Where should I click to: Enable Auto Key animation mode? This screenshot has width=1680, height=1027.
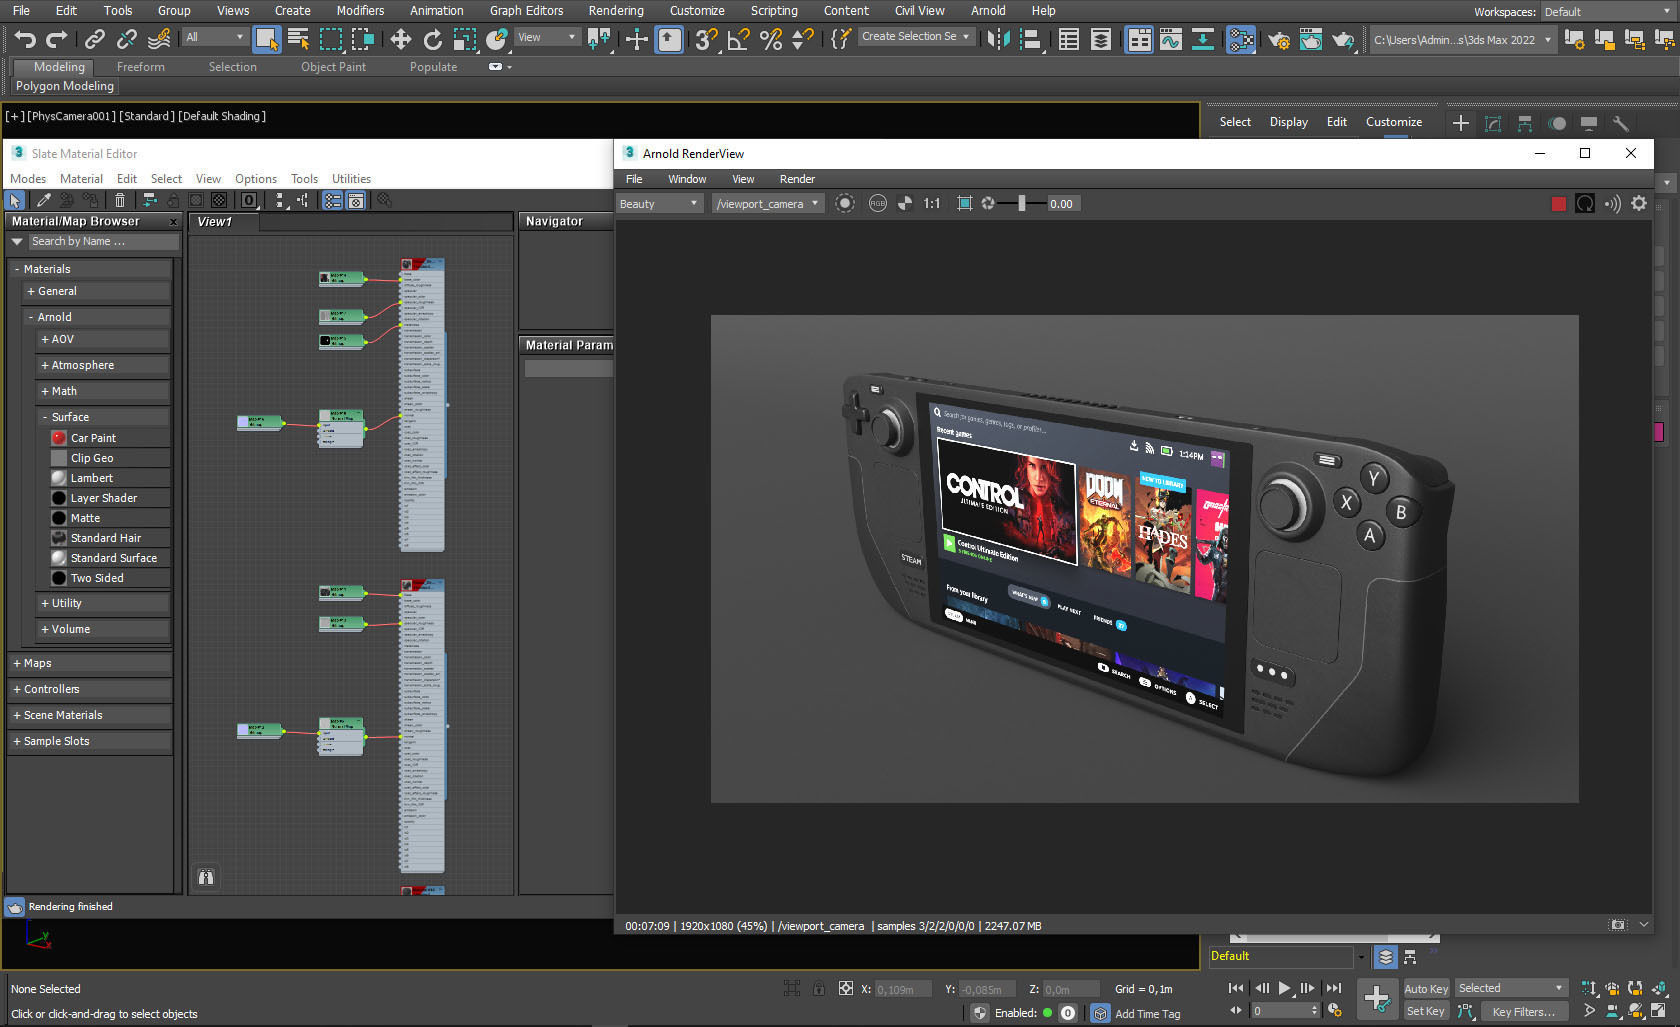pos(1425,988)
